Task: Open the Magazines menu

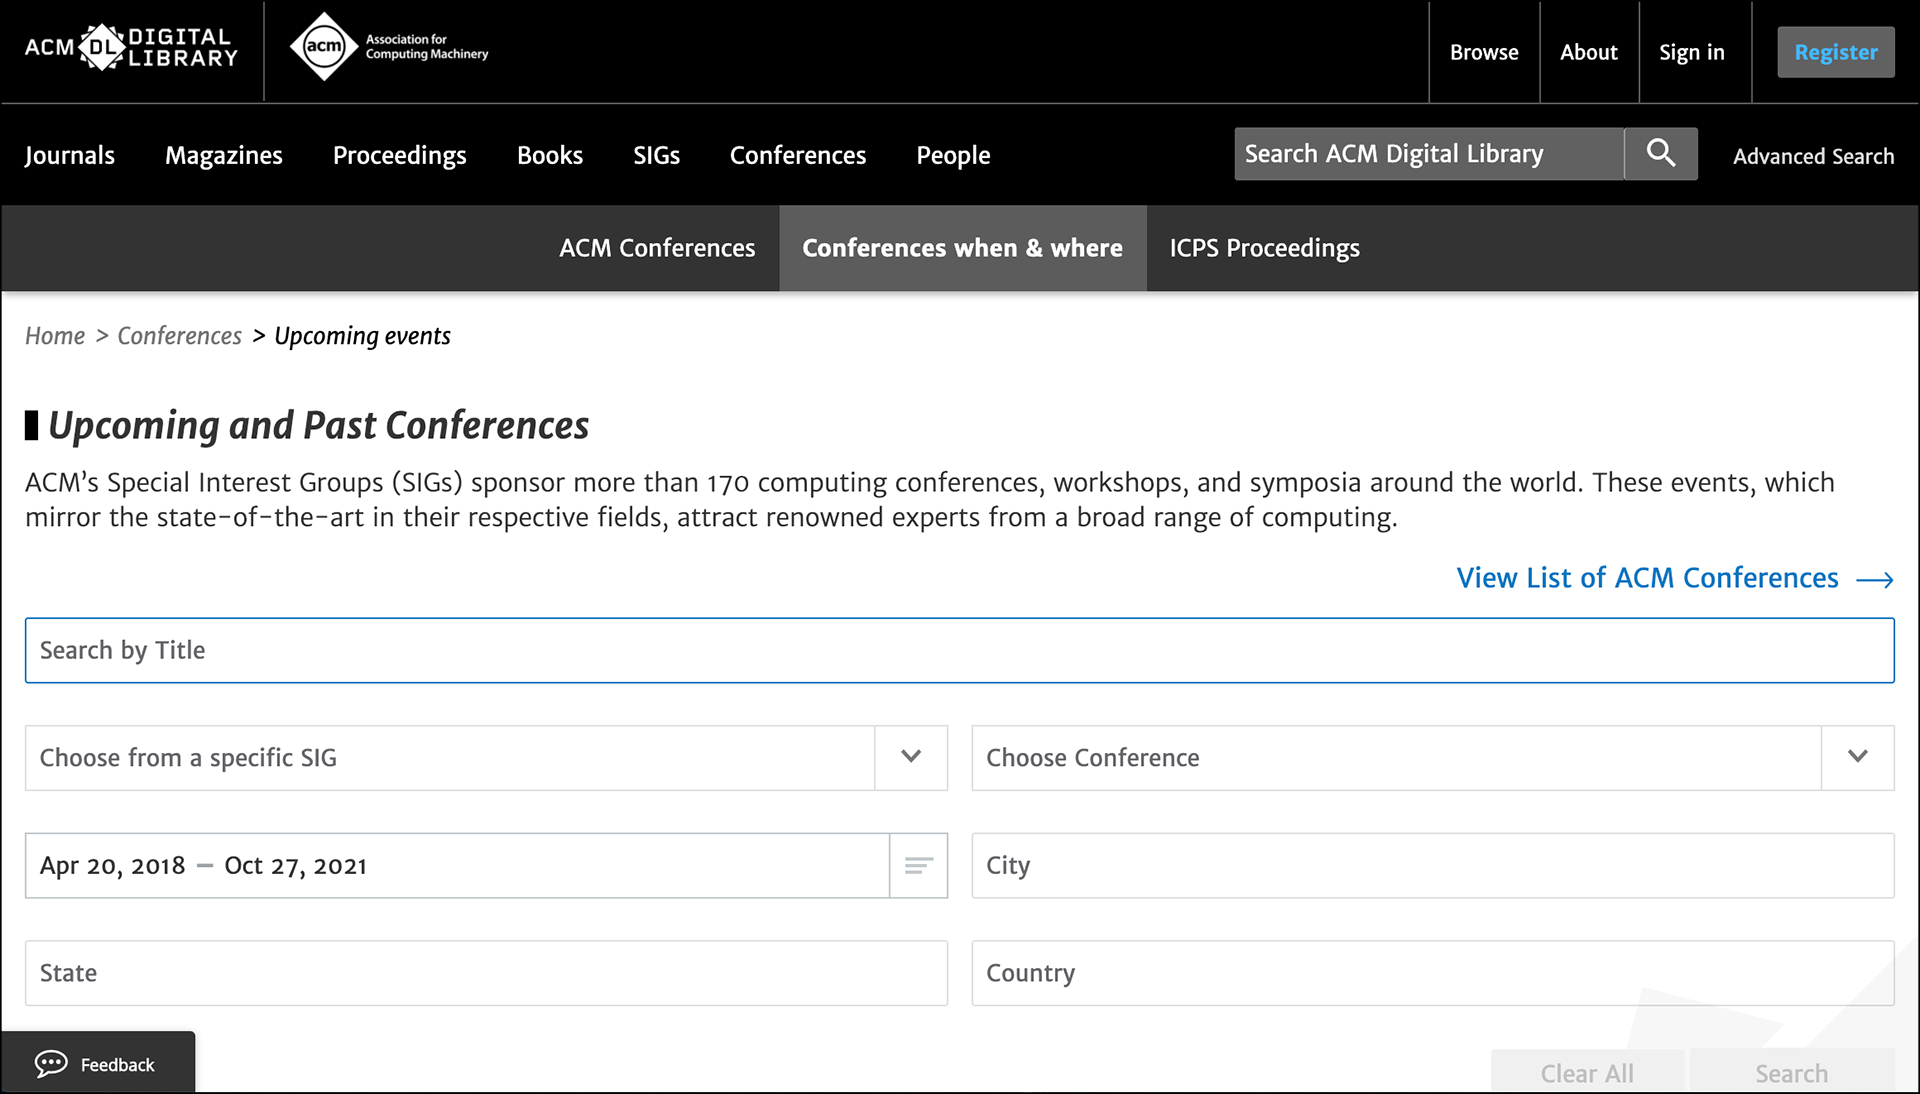Action: pyautogui.click(x=224, y=155)
